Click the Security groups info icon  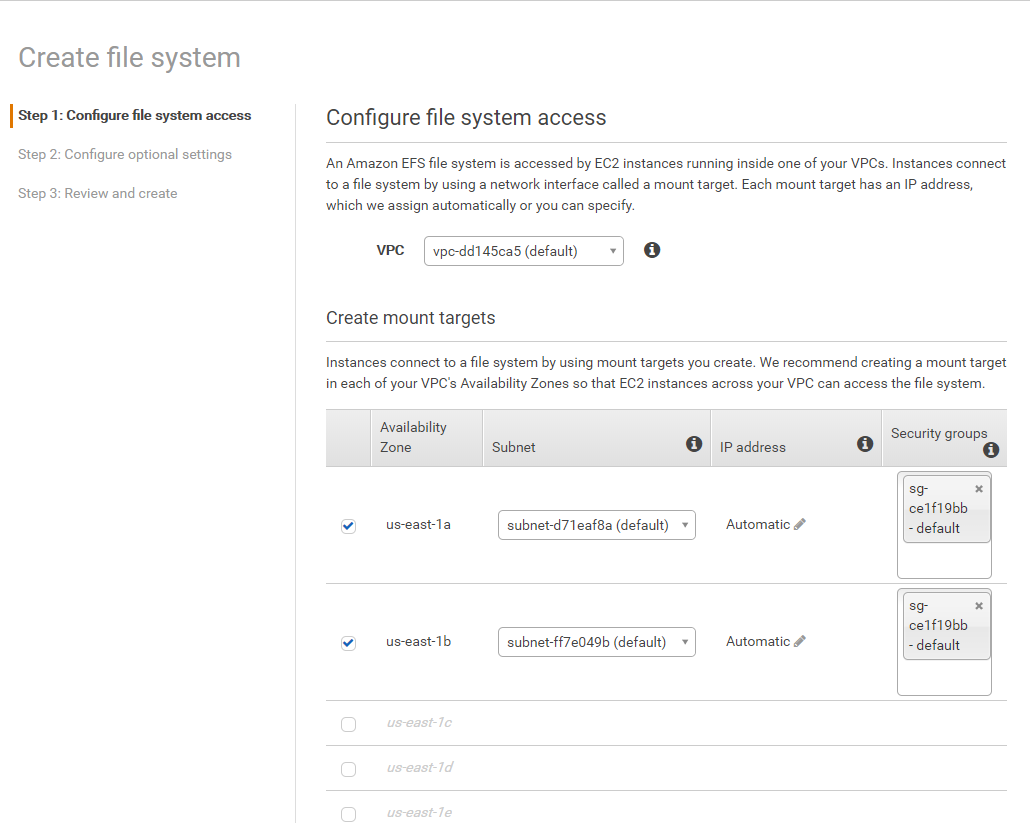point(991,450)
